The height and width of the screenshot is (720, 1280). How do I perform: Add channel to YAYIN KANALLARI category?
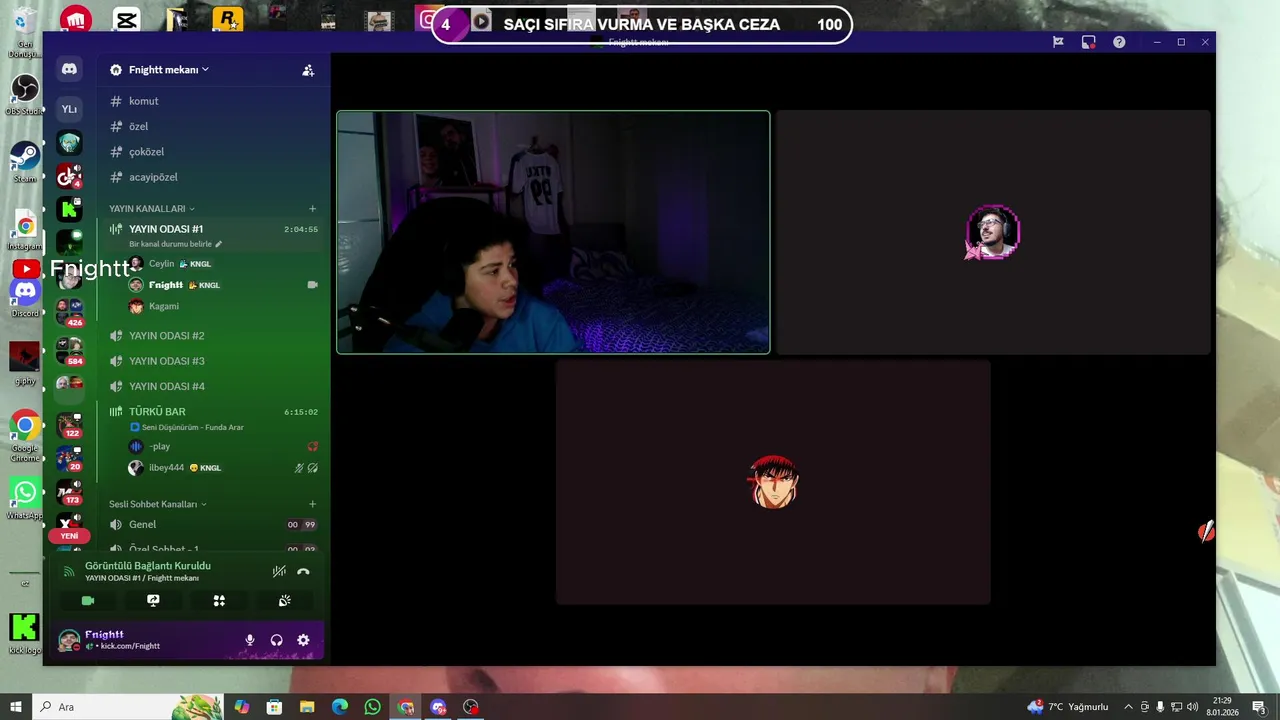(312, 208)
